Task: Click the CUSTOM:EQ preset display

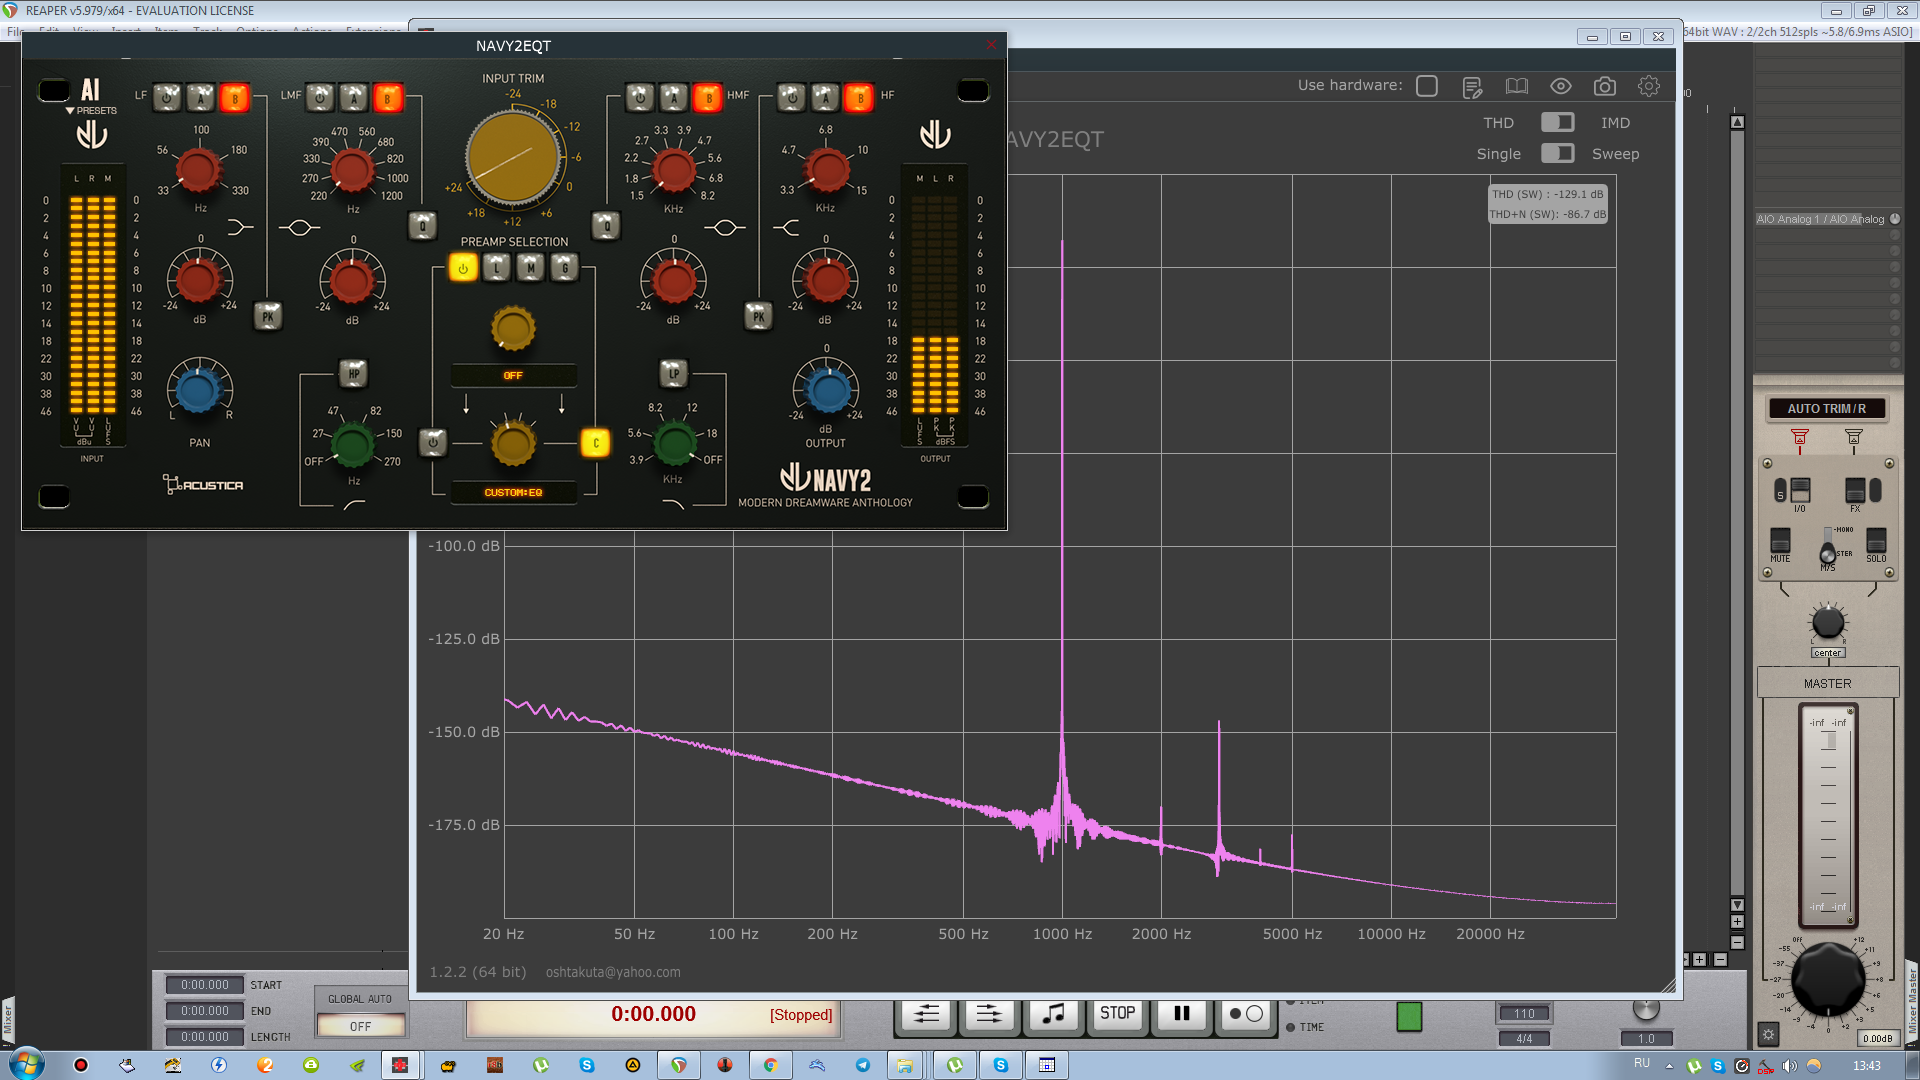Action: (513, 492)
